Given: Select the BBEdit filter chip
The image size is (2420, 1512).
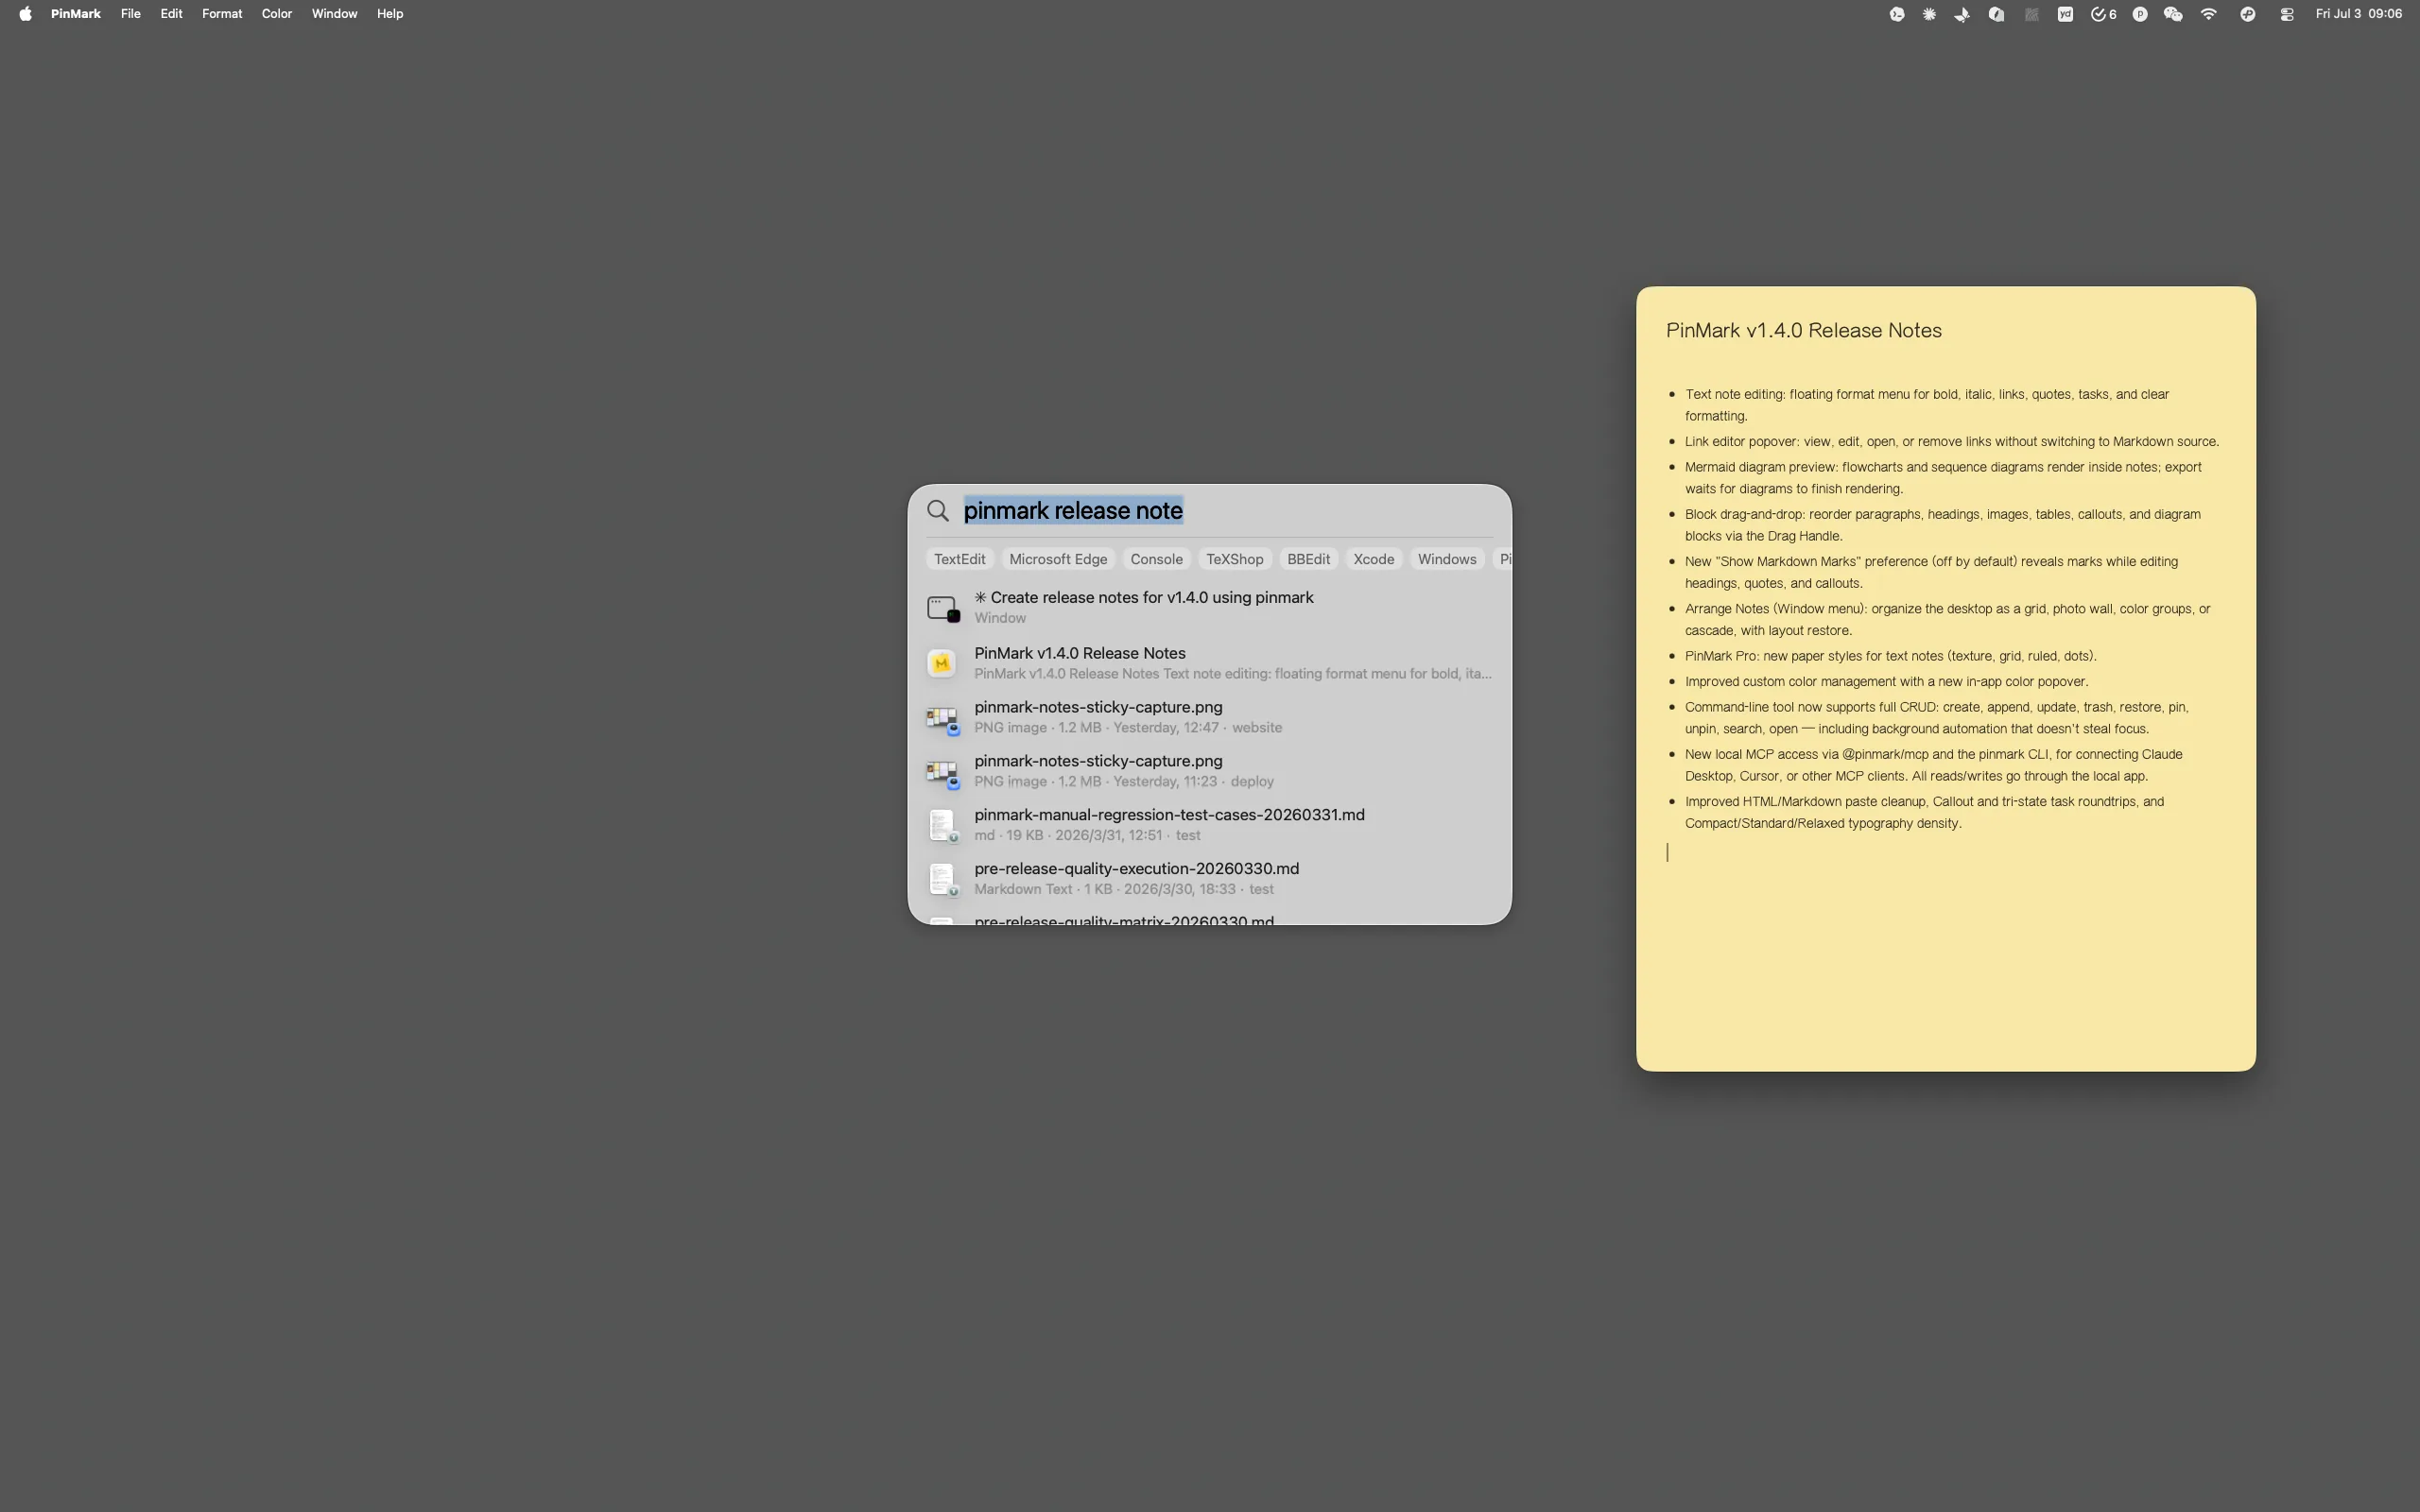Looking at the screenshot, I should [1308, 559].
